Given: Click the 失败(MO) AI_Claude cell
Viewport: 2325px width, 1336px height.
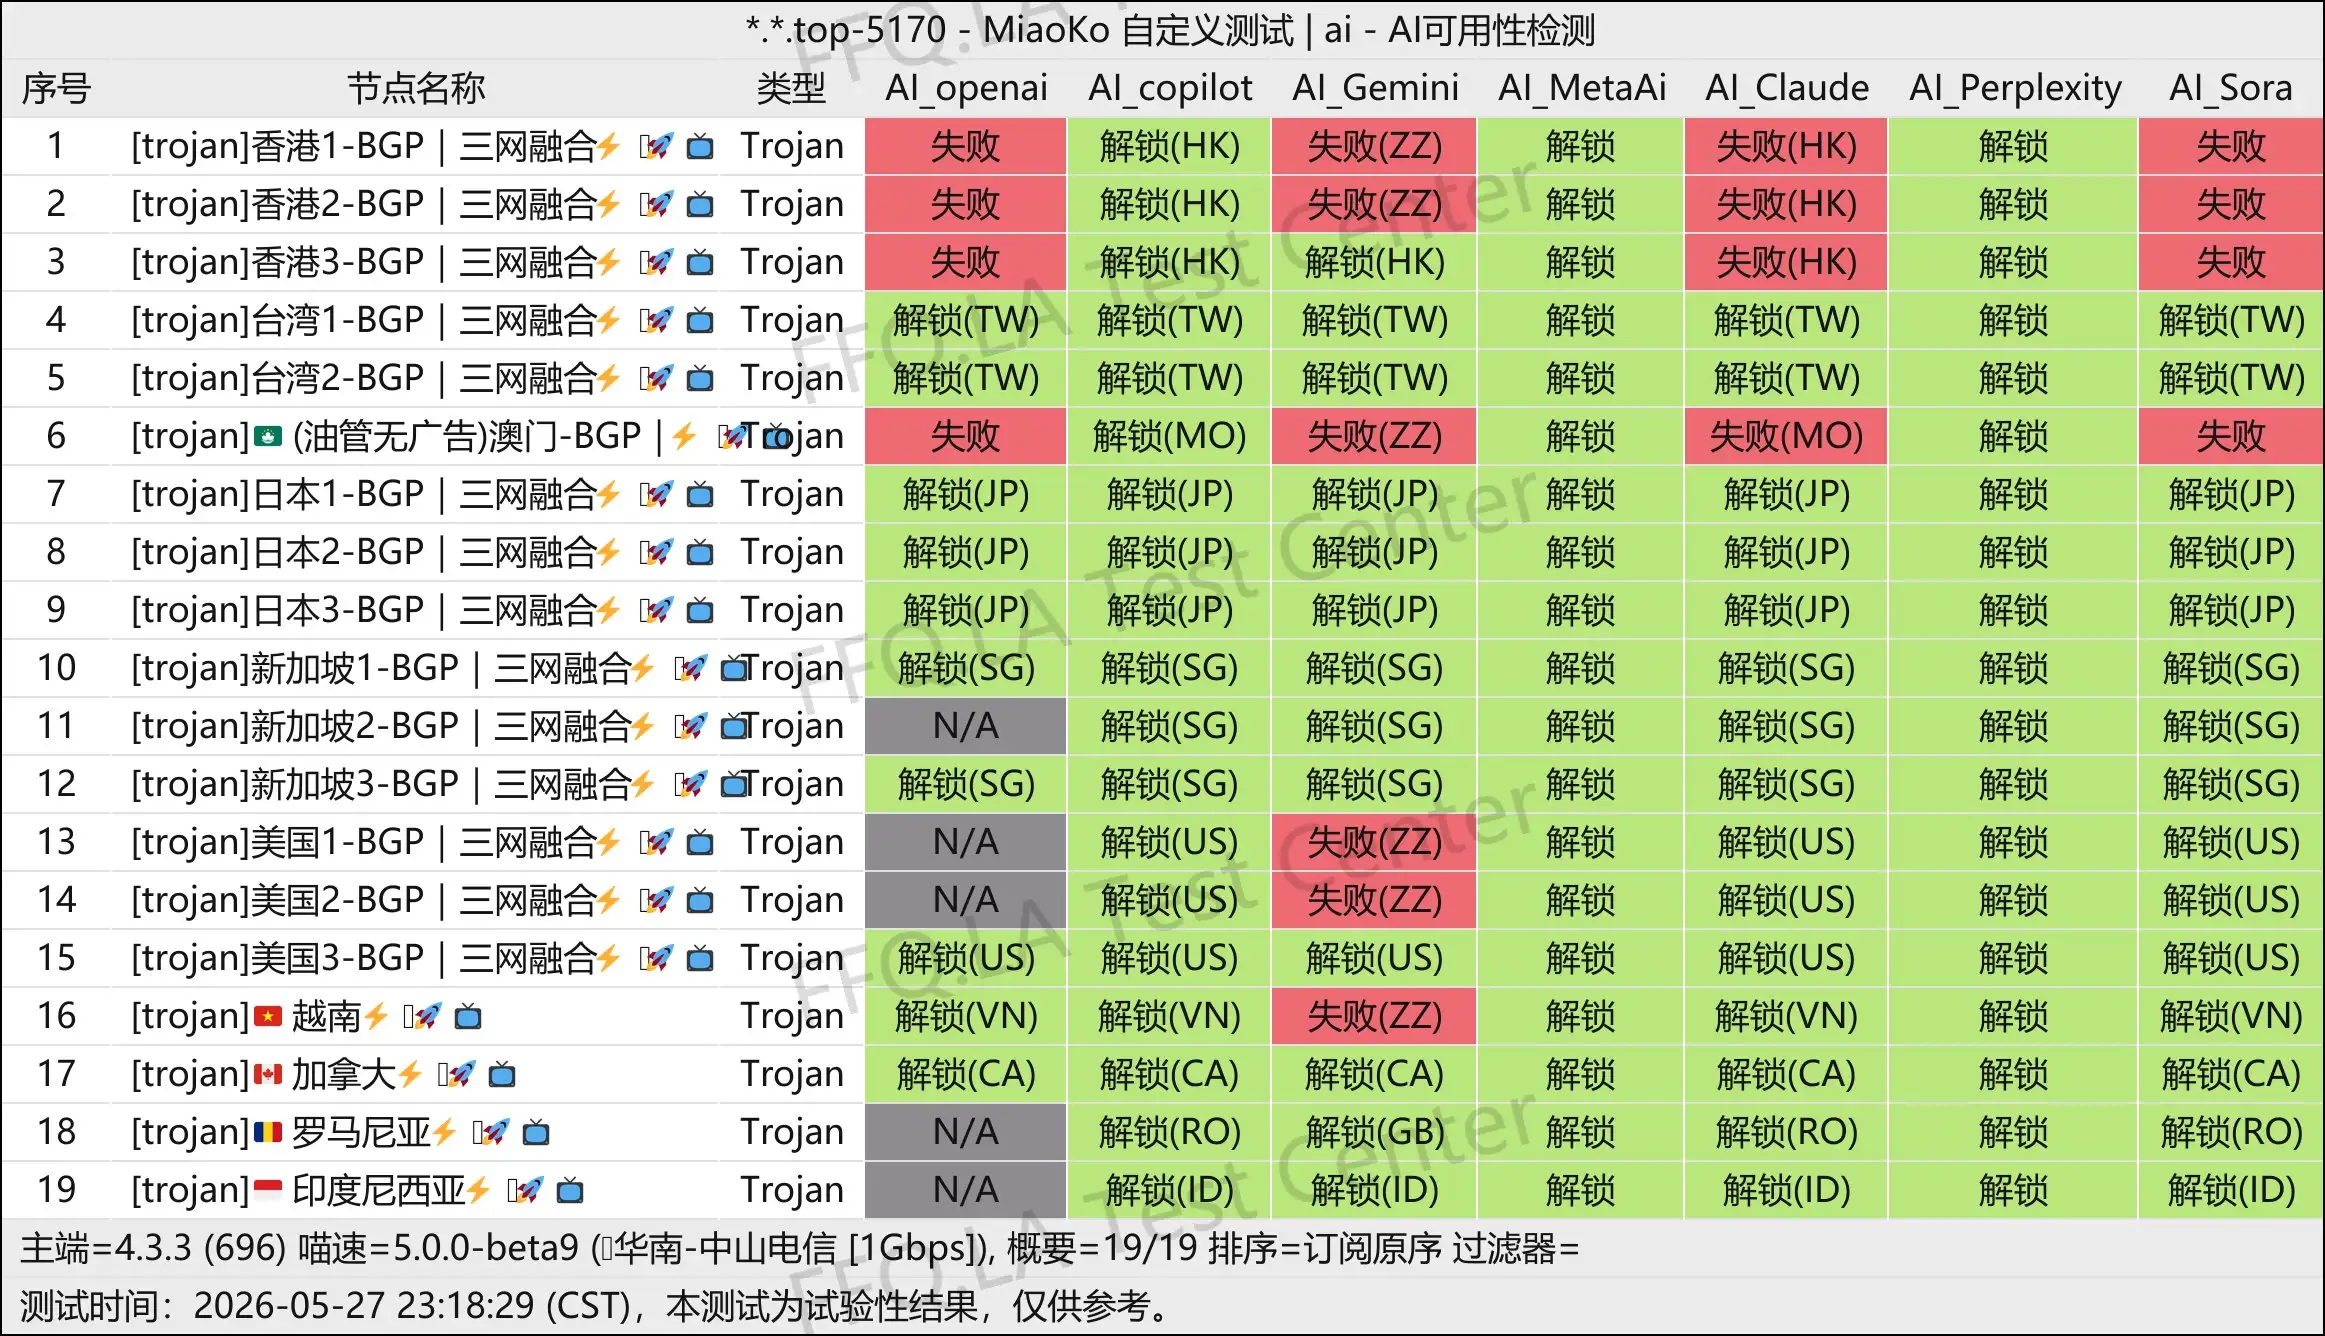Looking at the screenshot, I should (1787, 437).
